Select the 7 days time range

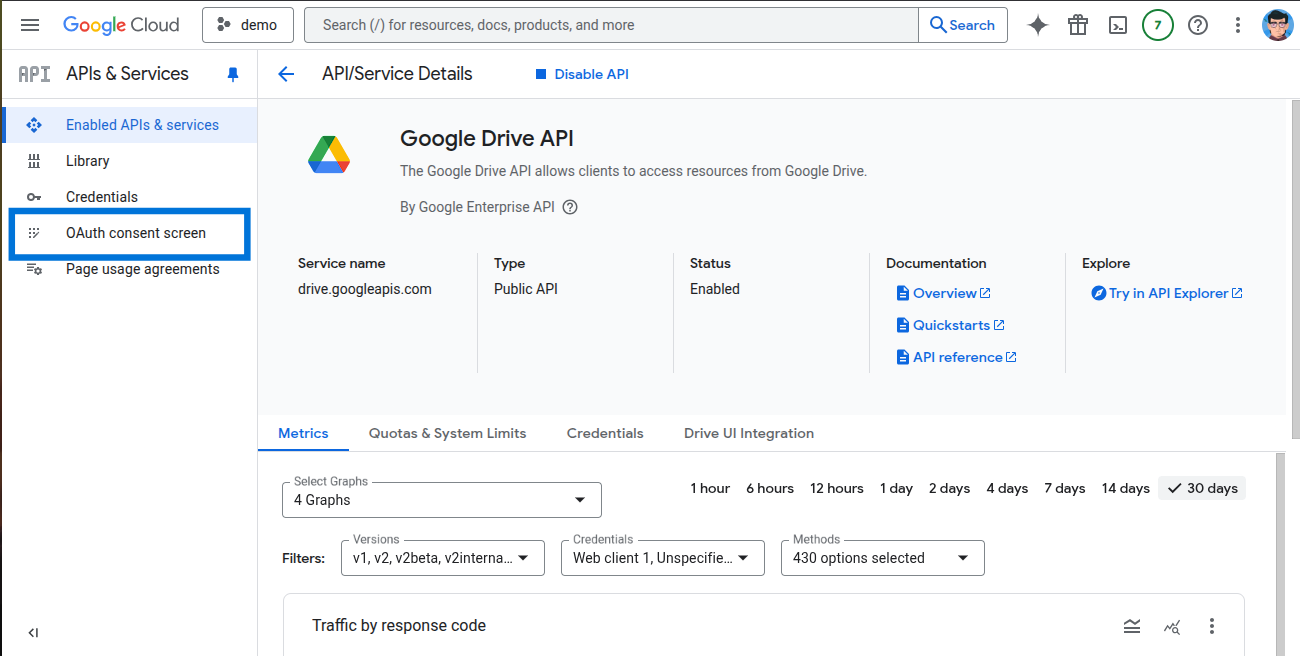(1065, 488)
